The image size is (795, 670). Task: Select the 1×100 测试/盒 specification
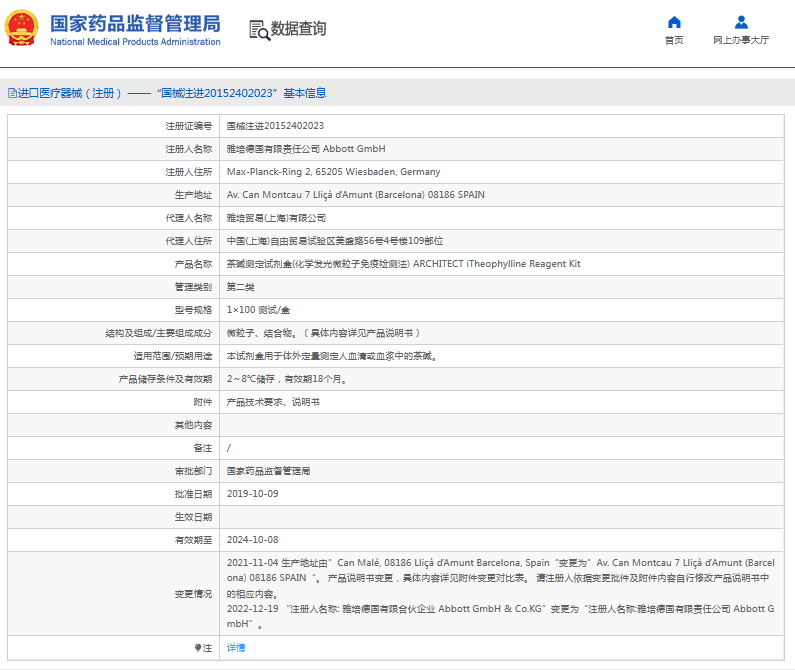pyautogui.click(x=258, y=310)
